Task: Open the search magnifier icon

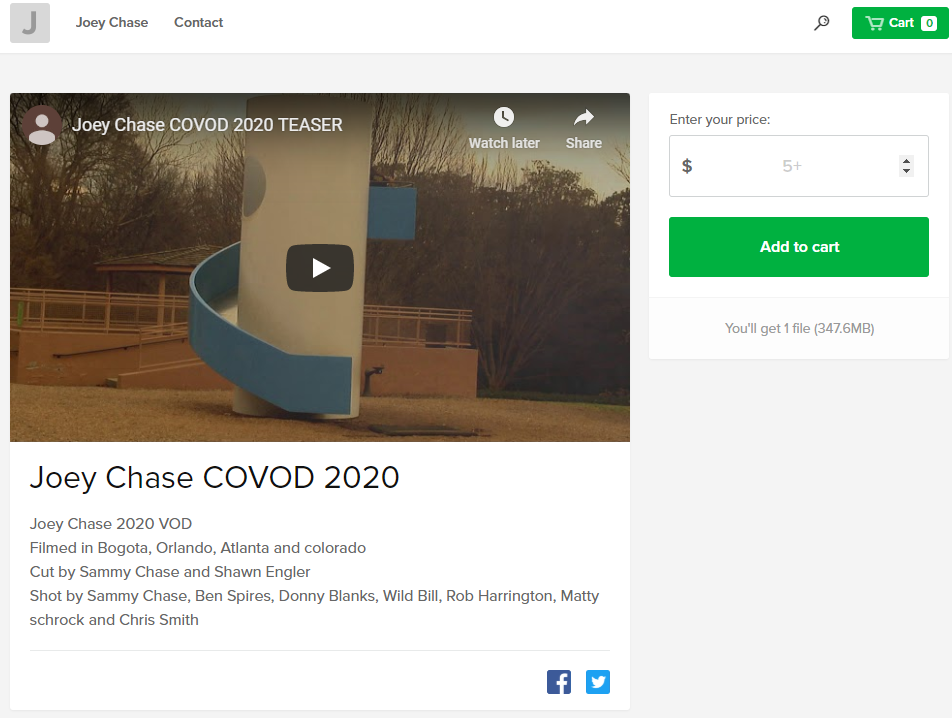Action: tap(821, 23)
